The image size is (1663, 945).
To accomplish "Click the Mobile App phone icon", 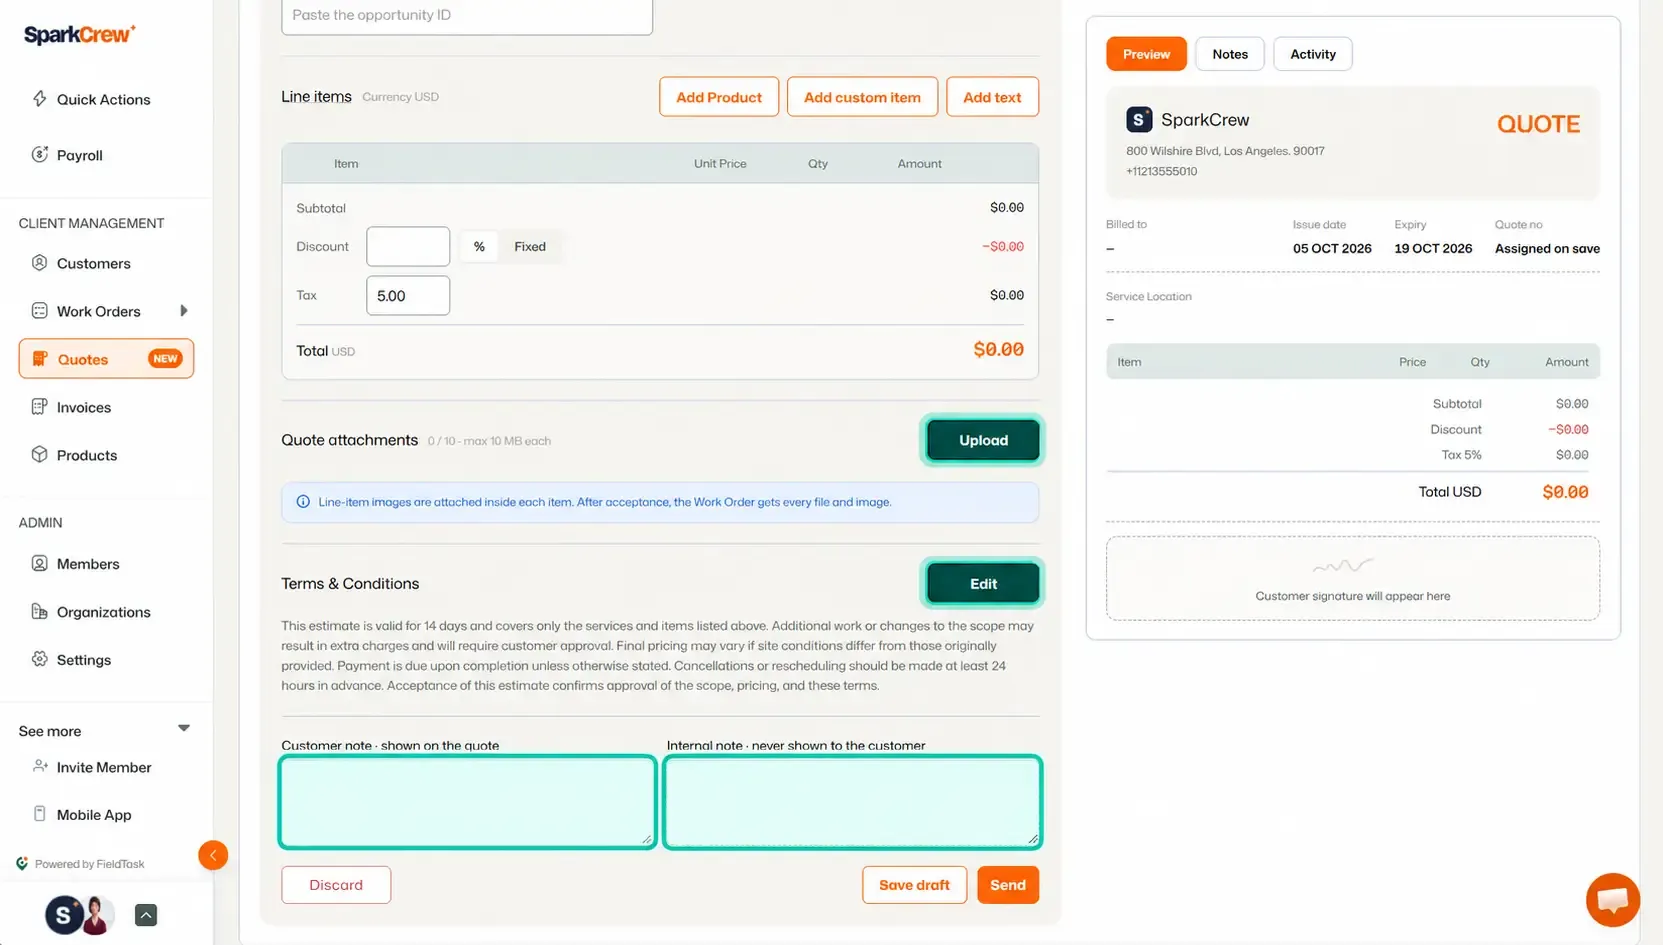I will (x=40, y=814).
